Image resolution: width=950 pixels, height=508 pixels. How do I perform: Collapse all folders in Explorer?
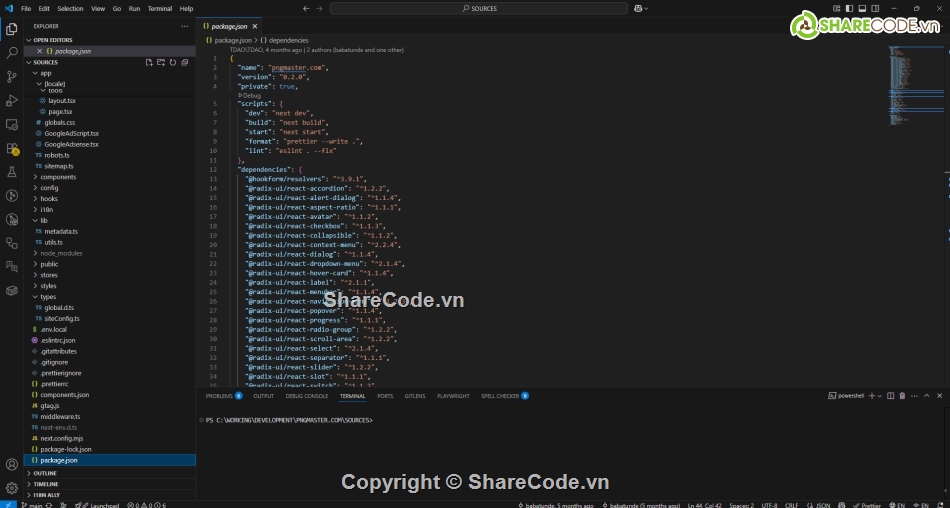(x=185, y=62)
